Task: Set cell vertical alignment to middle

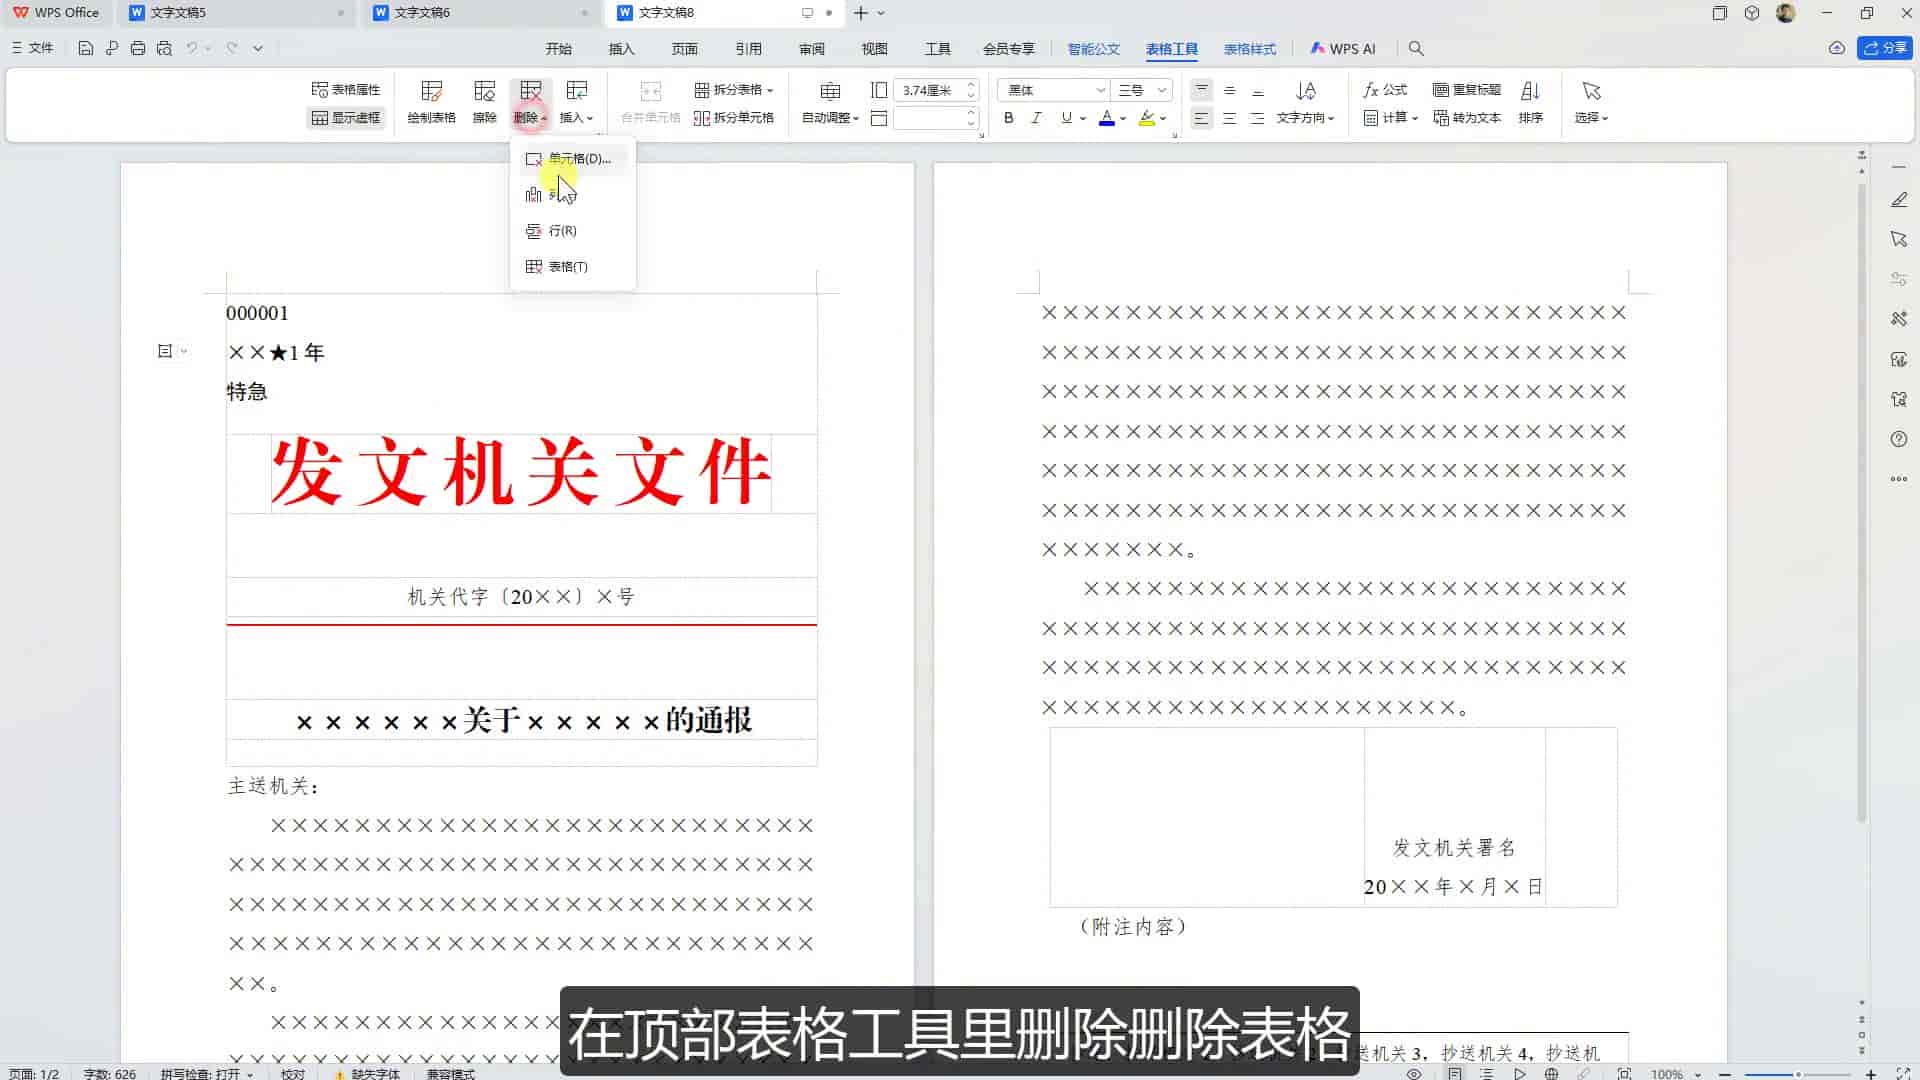Action: [x=1230, y=90]
